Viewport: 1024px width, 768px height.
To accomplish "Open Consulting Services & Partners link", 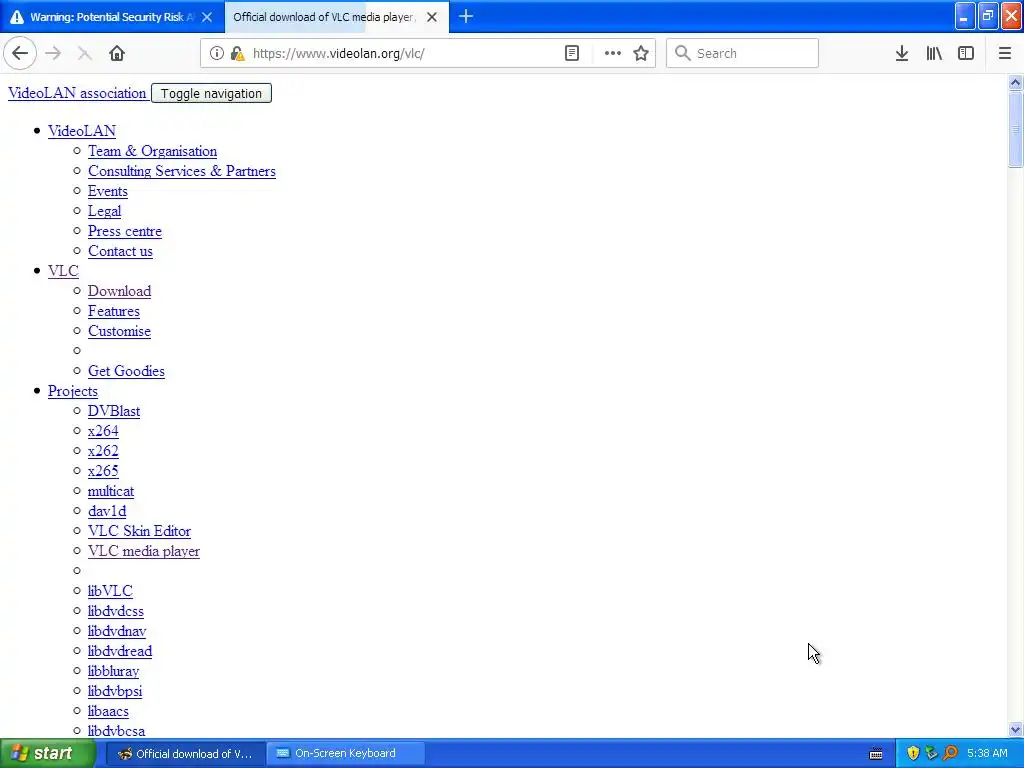I will point(182,172).
